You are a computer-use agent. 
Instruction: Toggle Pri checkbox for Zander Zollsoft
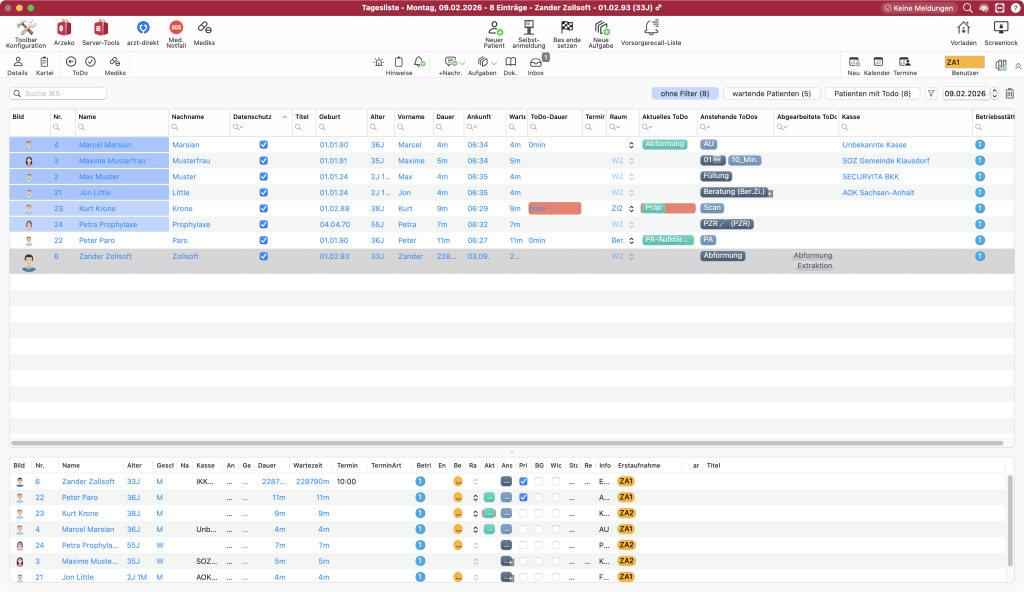point(523,482)
